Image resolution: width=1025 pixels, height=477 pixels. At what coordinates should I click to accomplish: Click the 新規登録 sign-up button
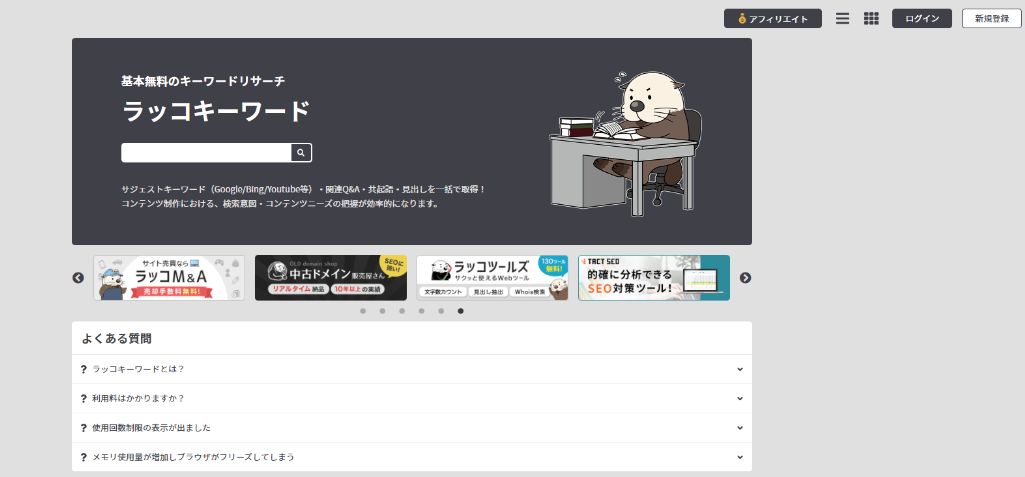coord(992,18)
